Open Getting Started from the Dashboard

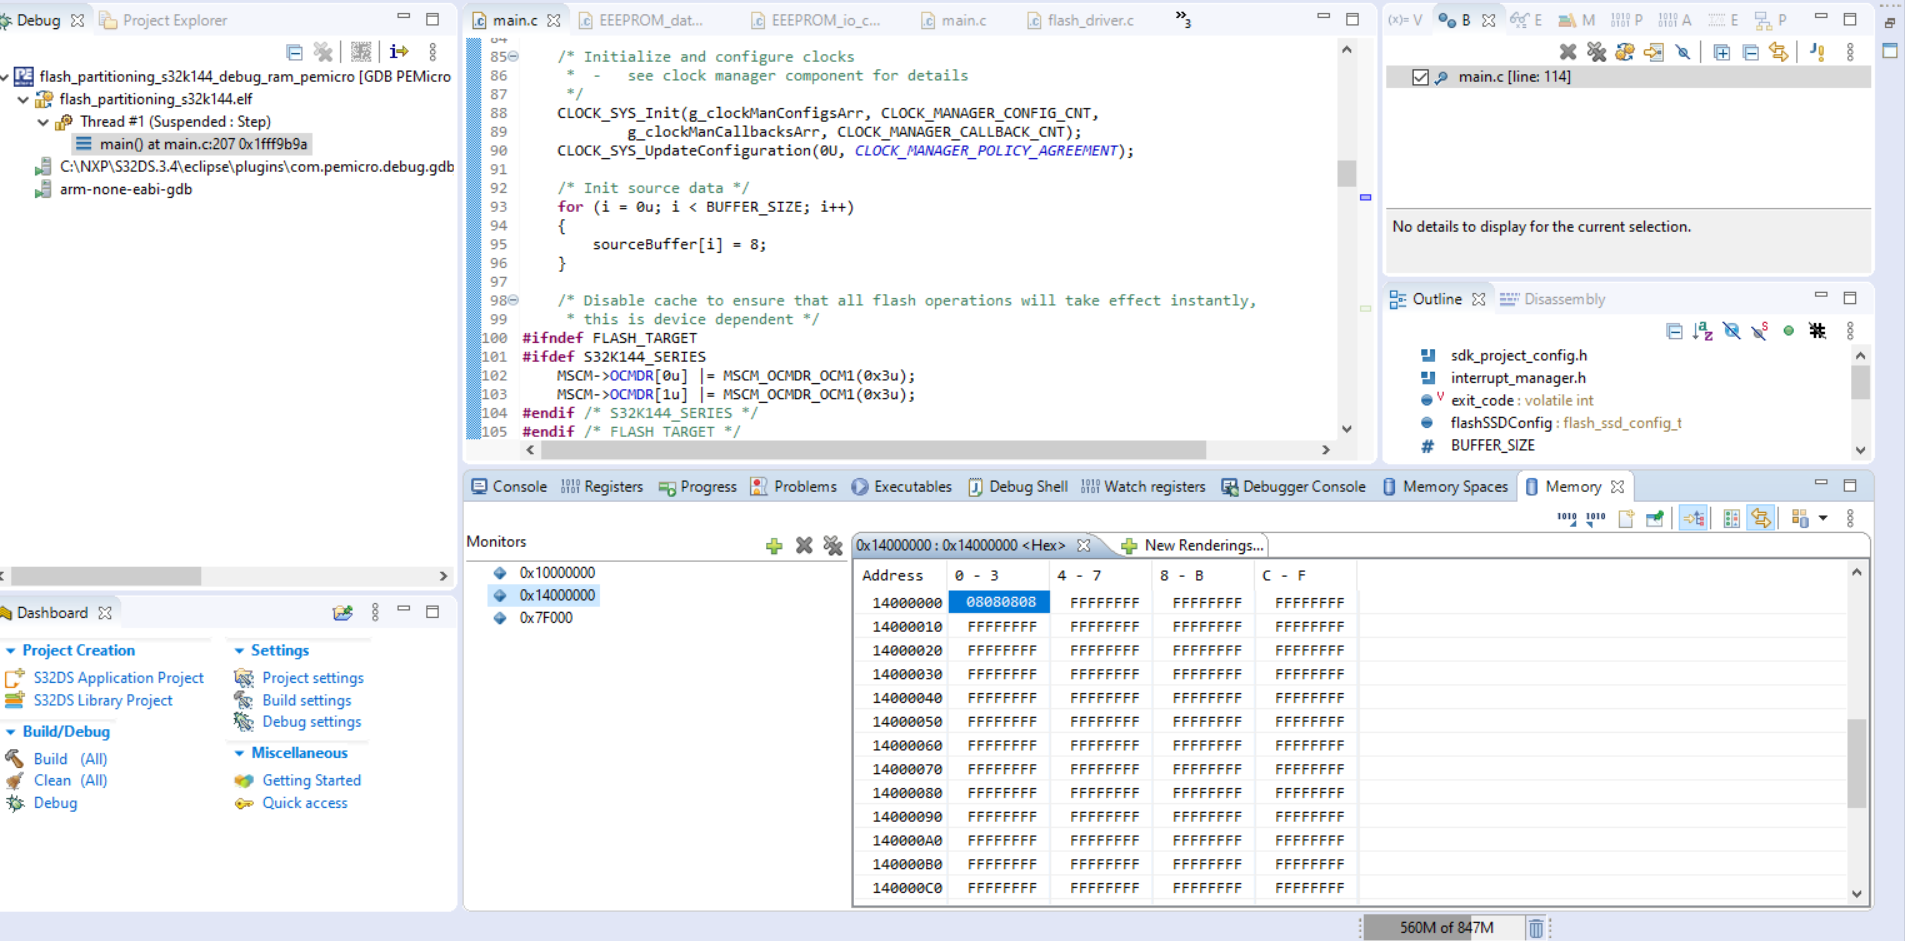(310, 780)
